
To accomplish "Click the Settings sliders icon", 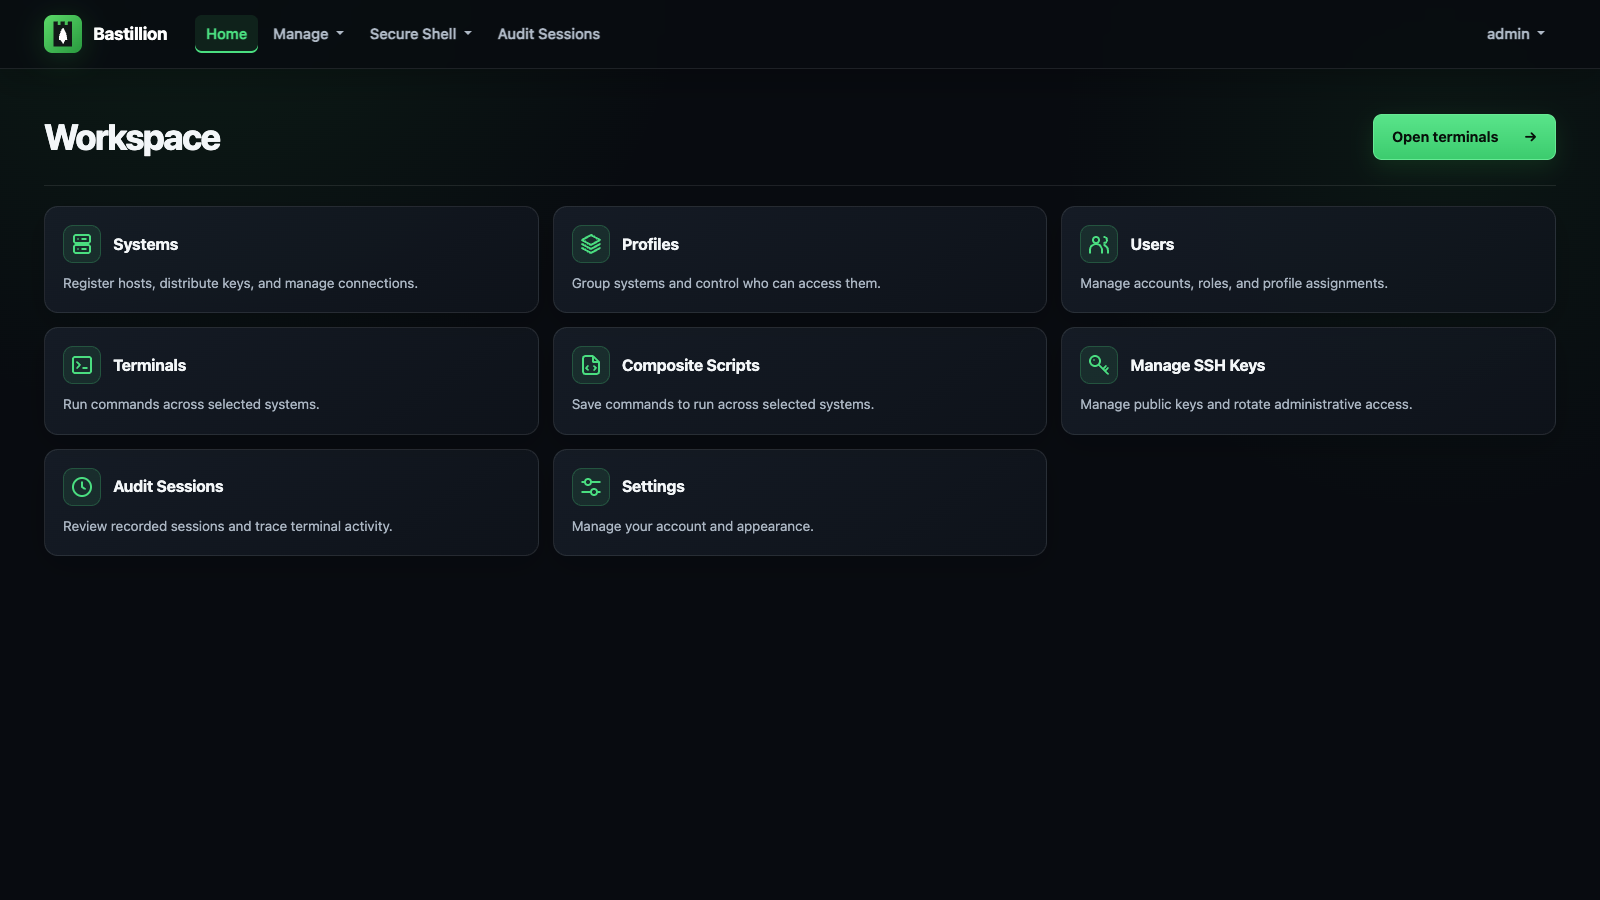I will tap(591, 487).
